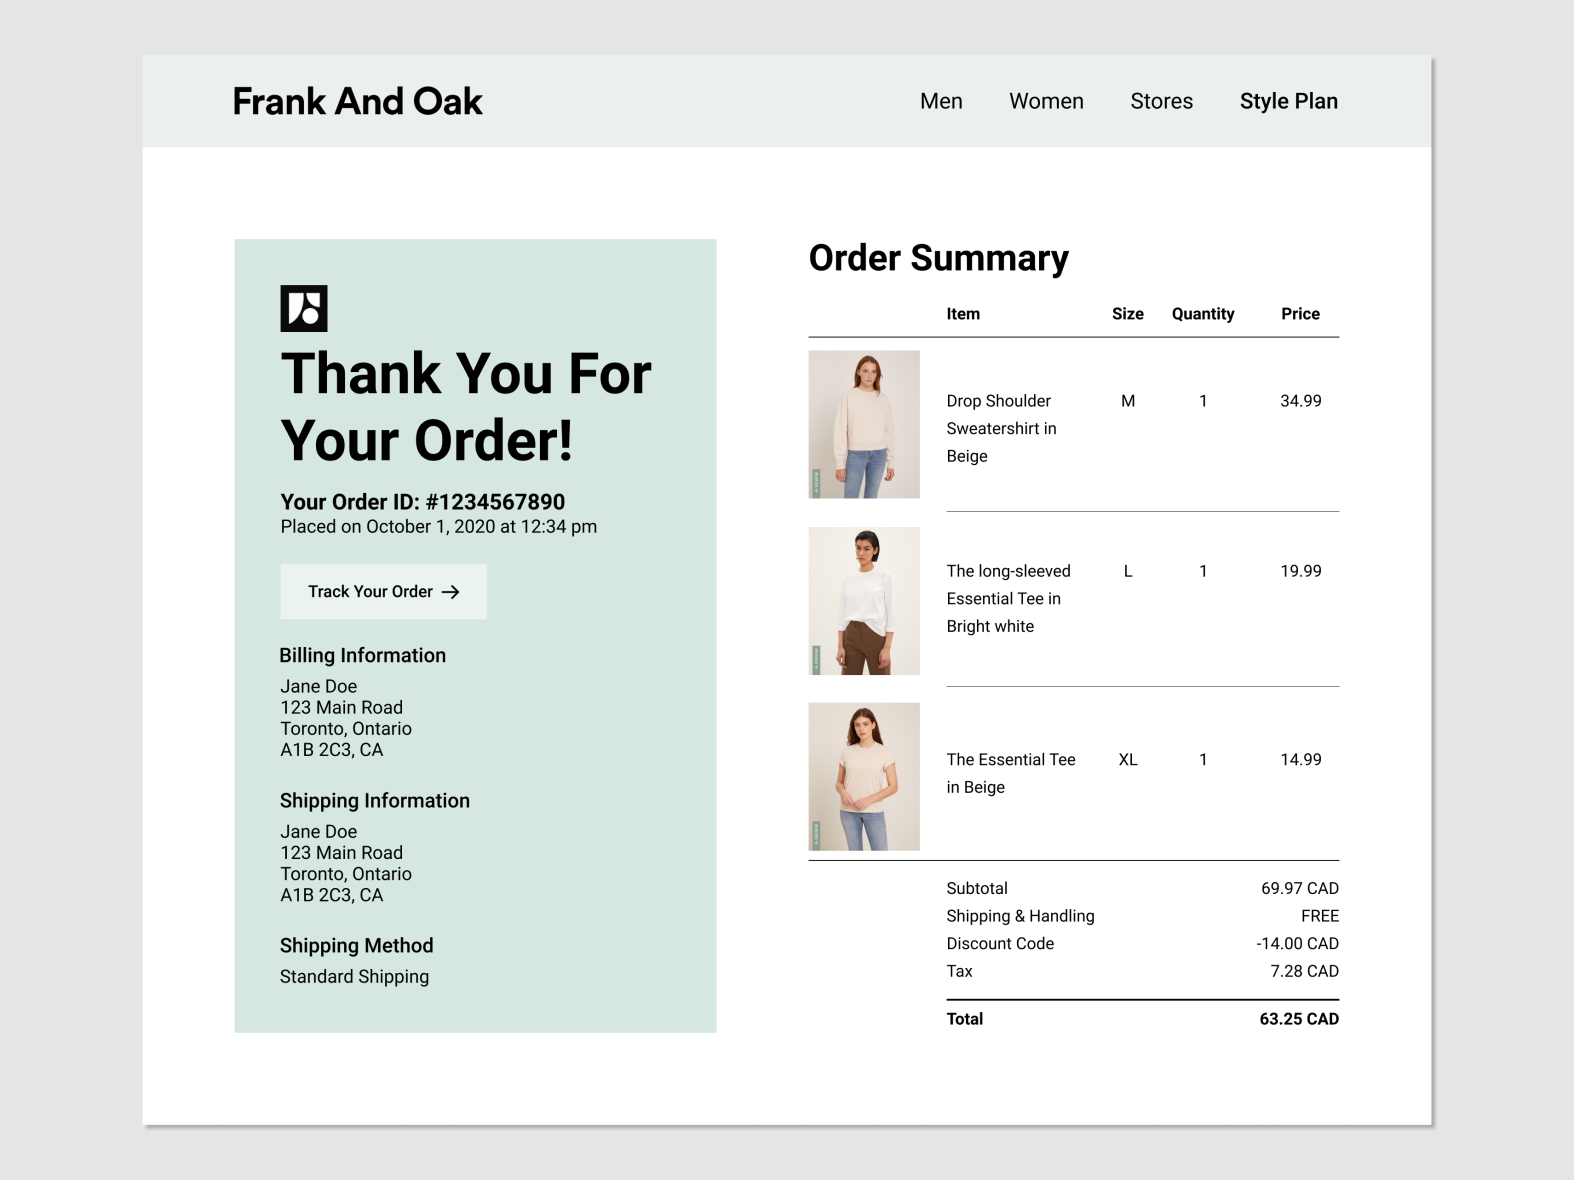Open the Essential Tee in Beige photo

pyautogui.click(x=864, y=777)
